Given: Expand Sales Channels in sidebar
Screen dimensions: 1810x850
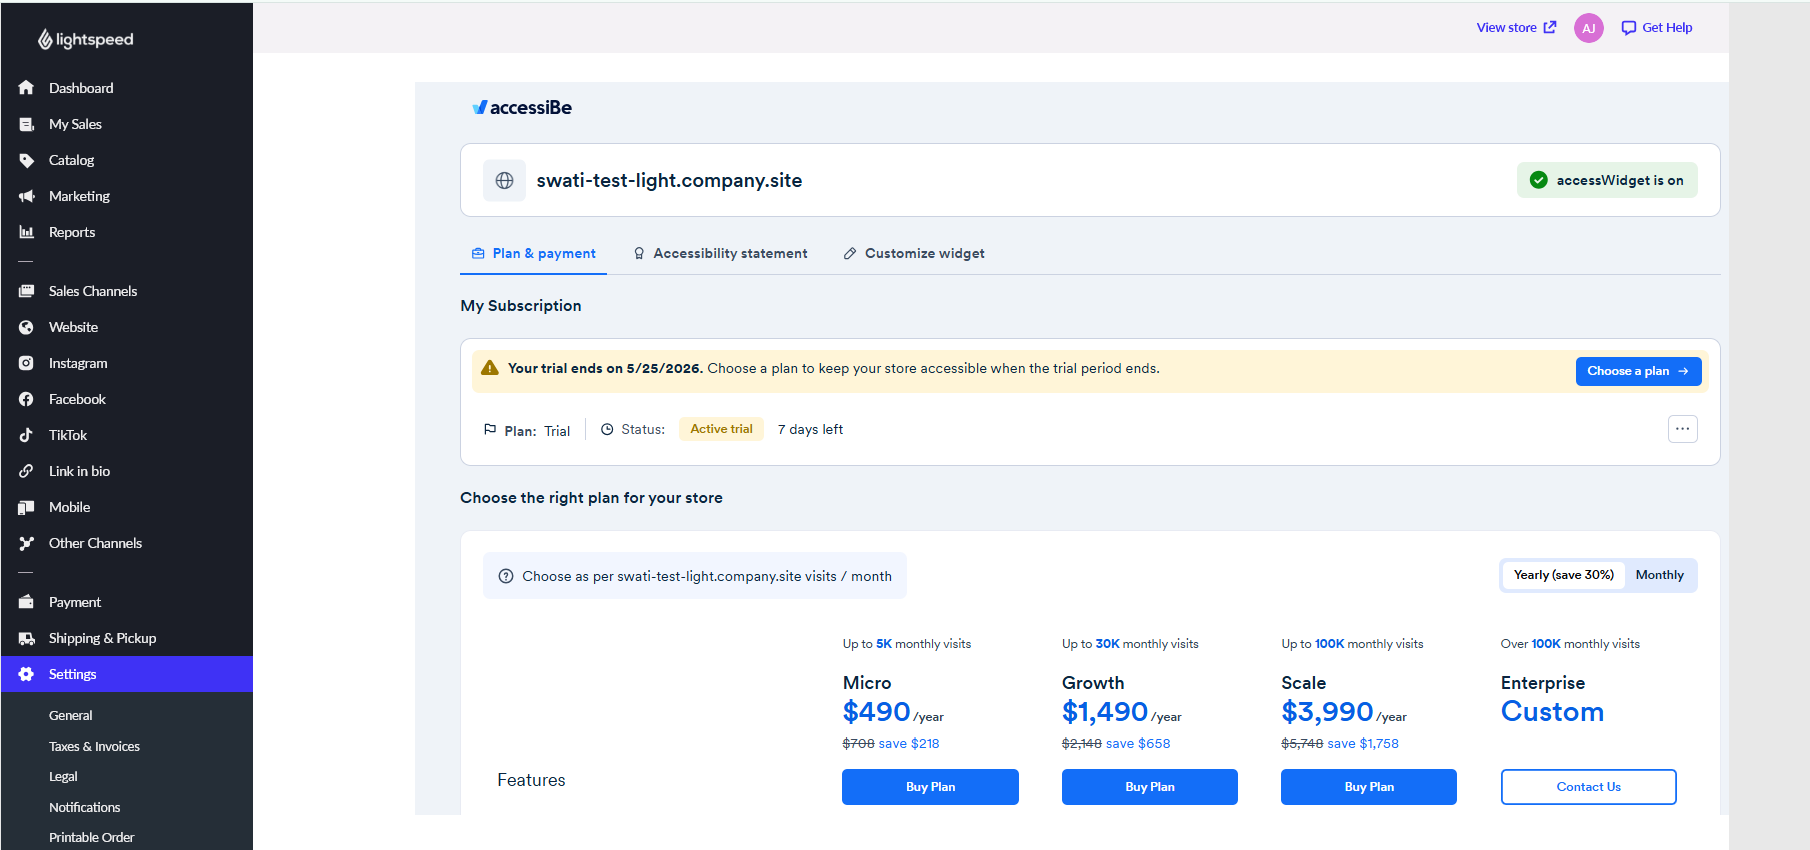Looking at the screenshot, I should coord(127,291).
